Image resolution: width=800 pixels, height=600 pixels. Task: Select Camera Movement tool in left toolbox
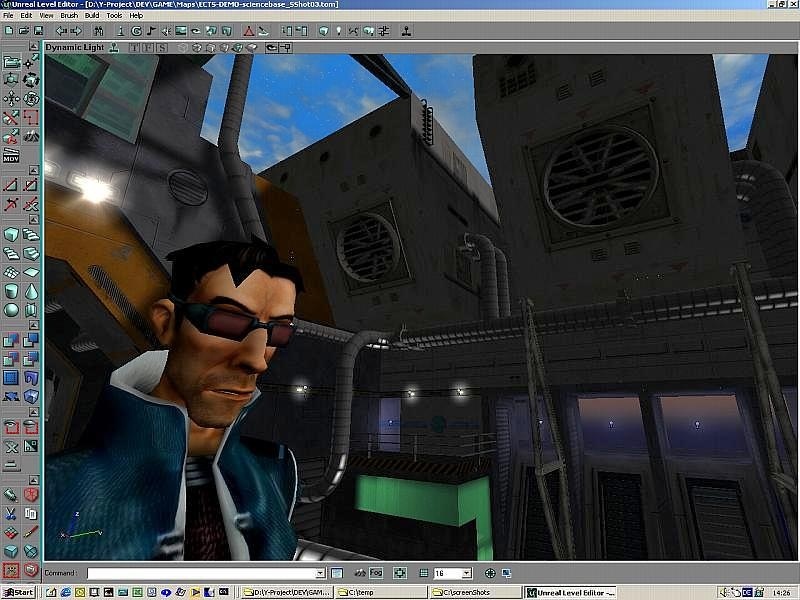point(11,62)
